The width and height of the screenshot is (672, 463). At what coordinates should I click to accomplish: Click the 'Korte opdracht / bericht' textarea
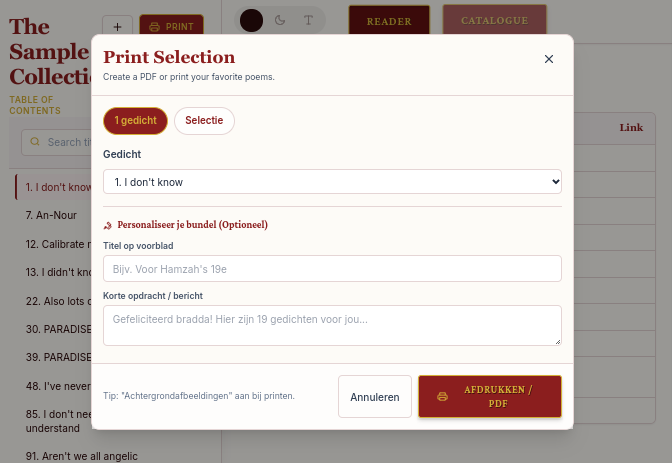pyautogui.click(x=332, y=325)
